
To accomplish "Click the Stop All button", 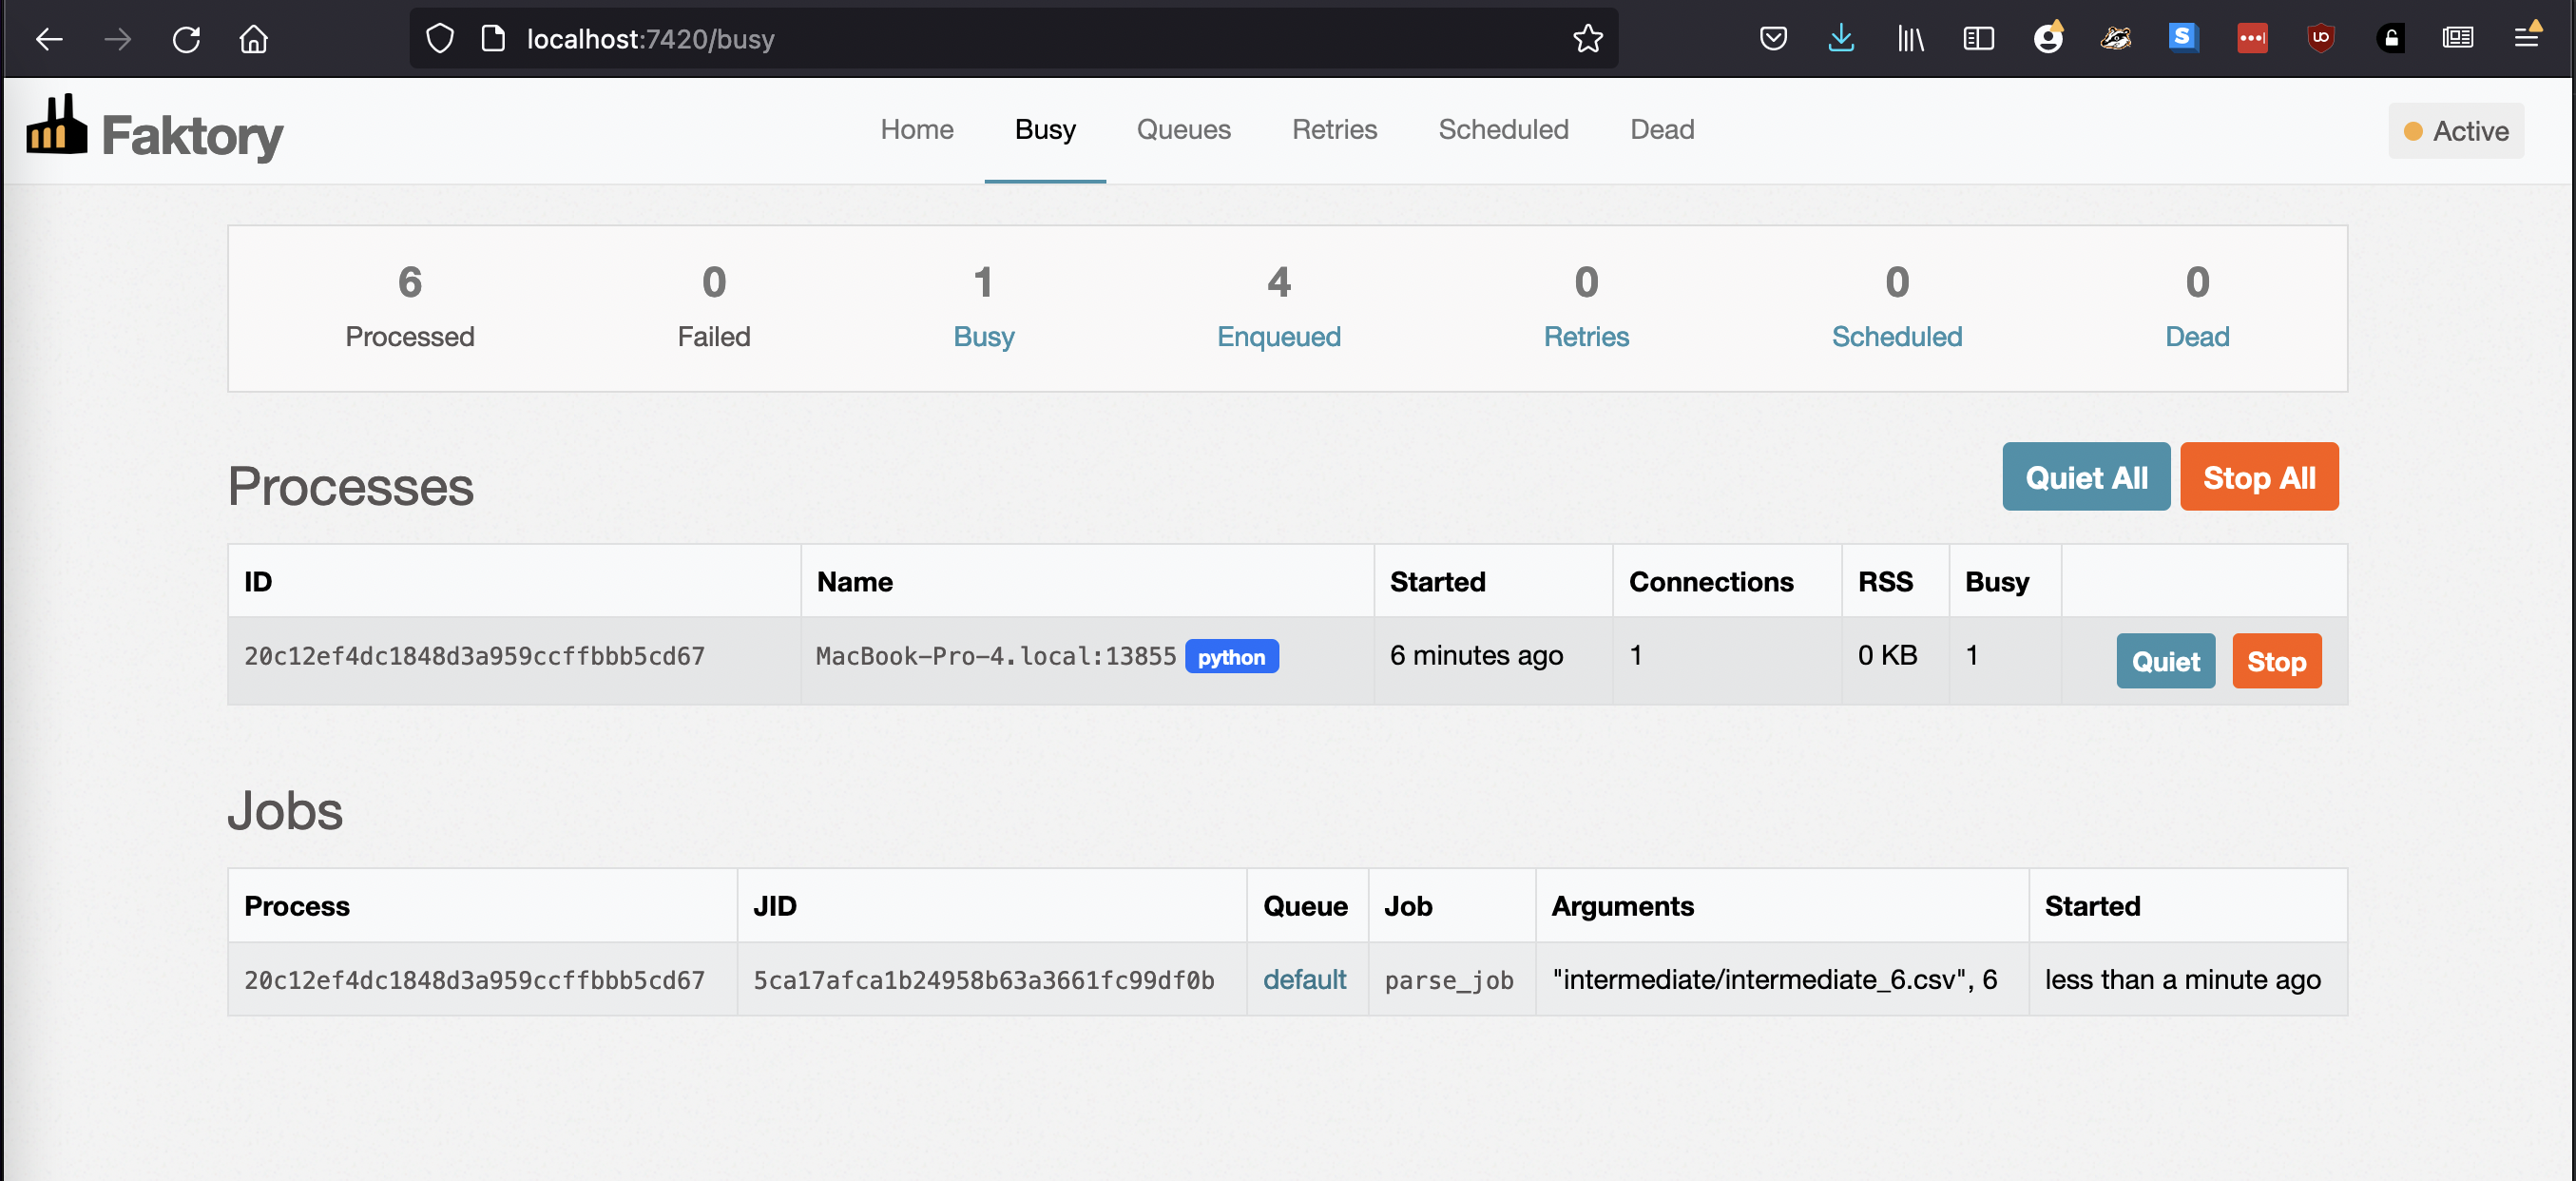I will (2259, 477).
